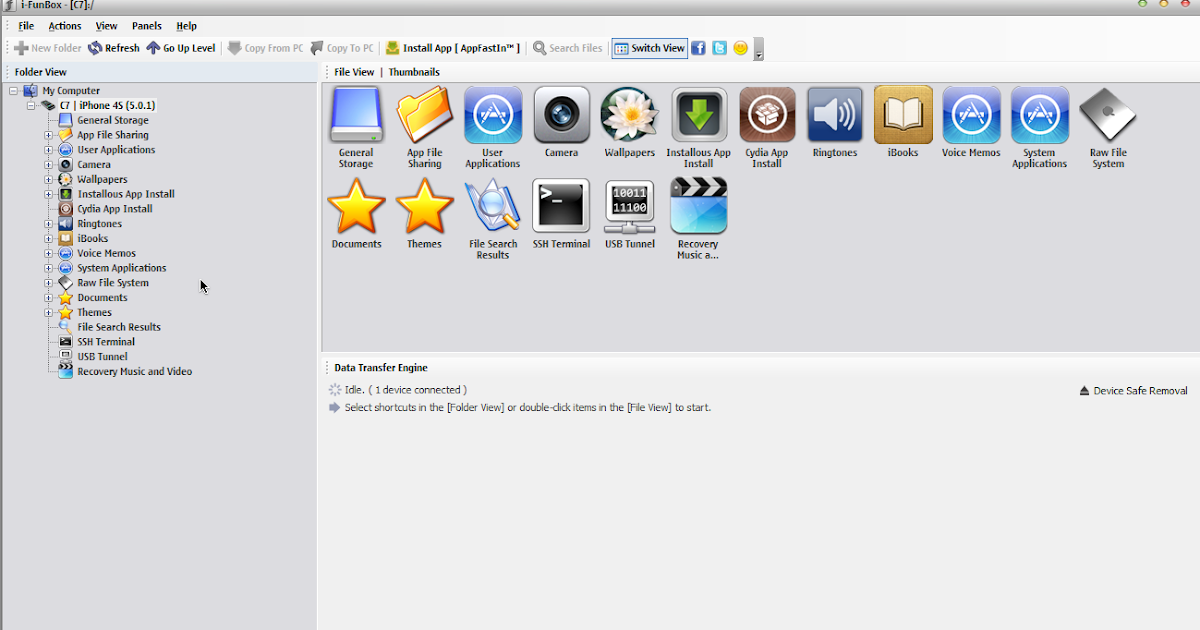
Task: Open App File Sharing folder icon
Action: (x=424, y=115)
